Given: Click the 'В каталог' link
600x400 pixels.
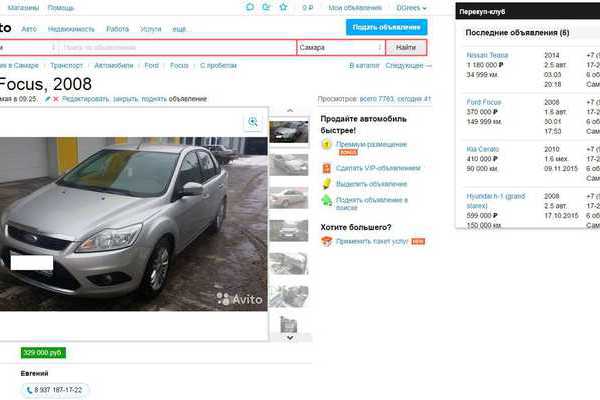Looking at the screenshot, I should click(x=364, y=65).
